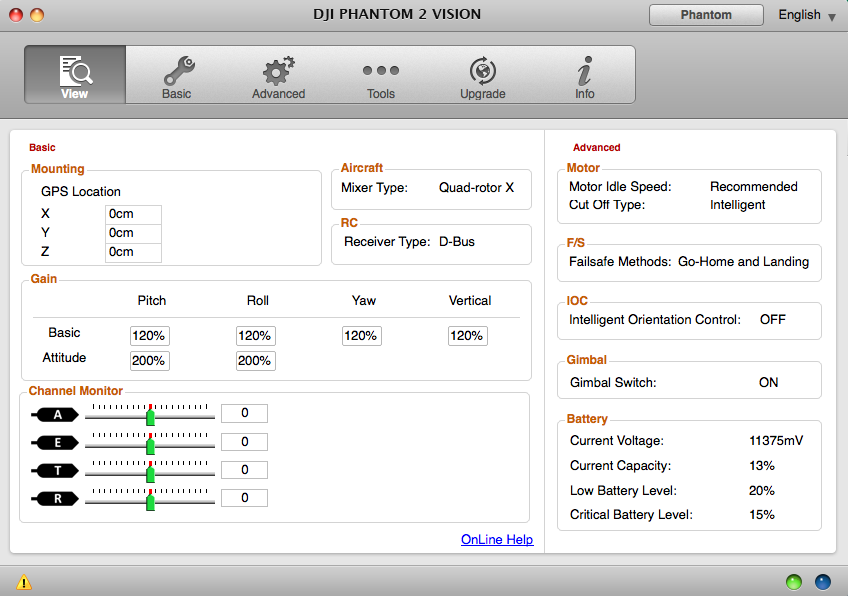Click the 'D-Bus' receiver type value

(x=456, y=242)
